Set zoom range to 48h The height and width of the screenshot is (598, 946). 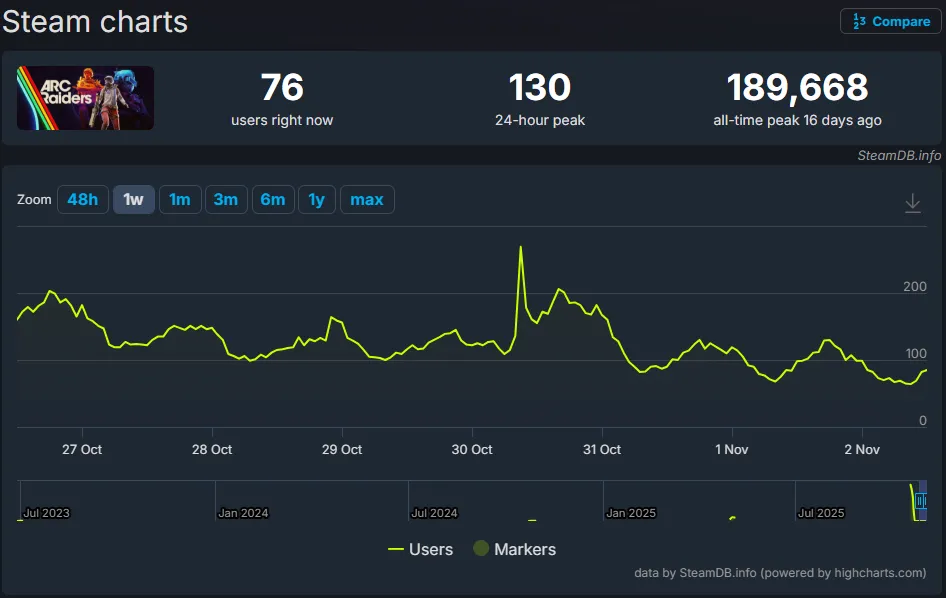83,200
